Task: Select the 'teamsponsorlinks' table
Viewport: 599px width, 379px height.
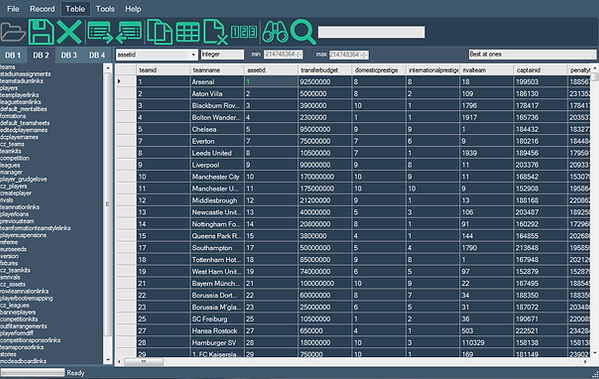Action: click(x=22, y=347)
